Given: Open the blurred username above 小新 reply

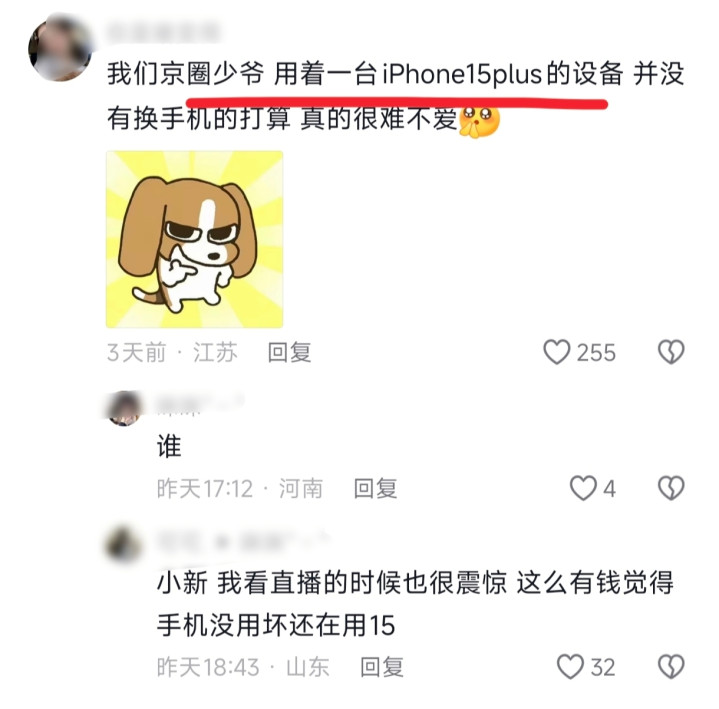Looking at the screenshot, I should (x=243, y=541).
